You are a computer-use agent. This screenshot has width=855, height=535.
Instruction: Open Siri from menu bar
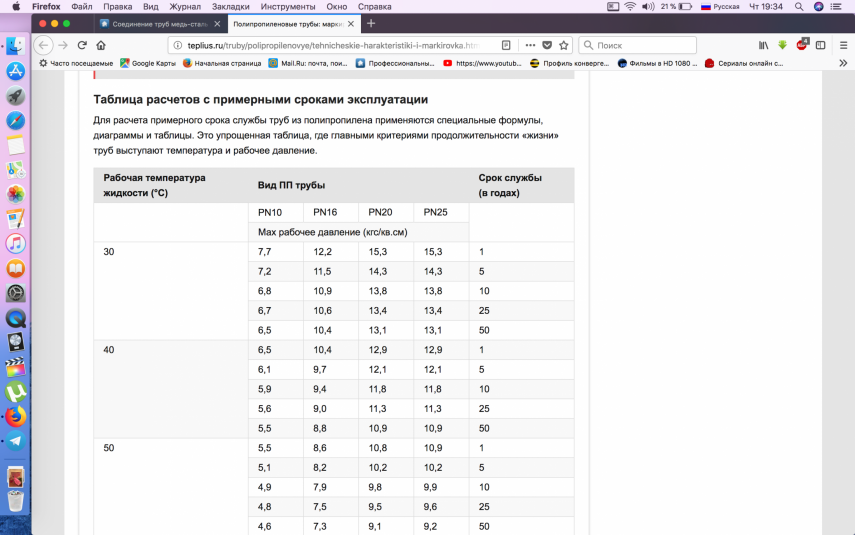pyautogui.click(x=818, y=7)
